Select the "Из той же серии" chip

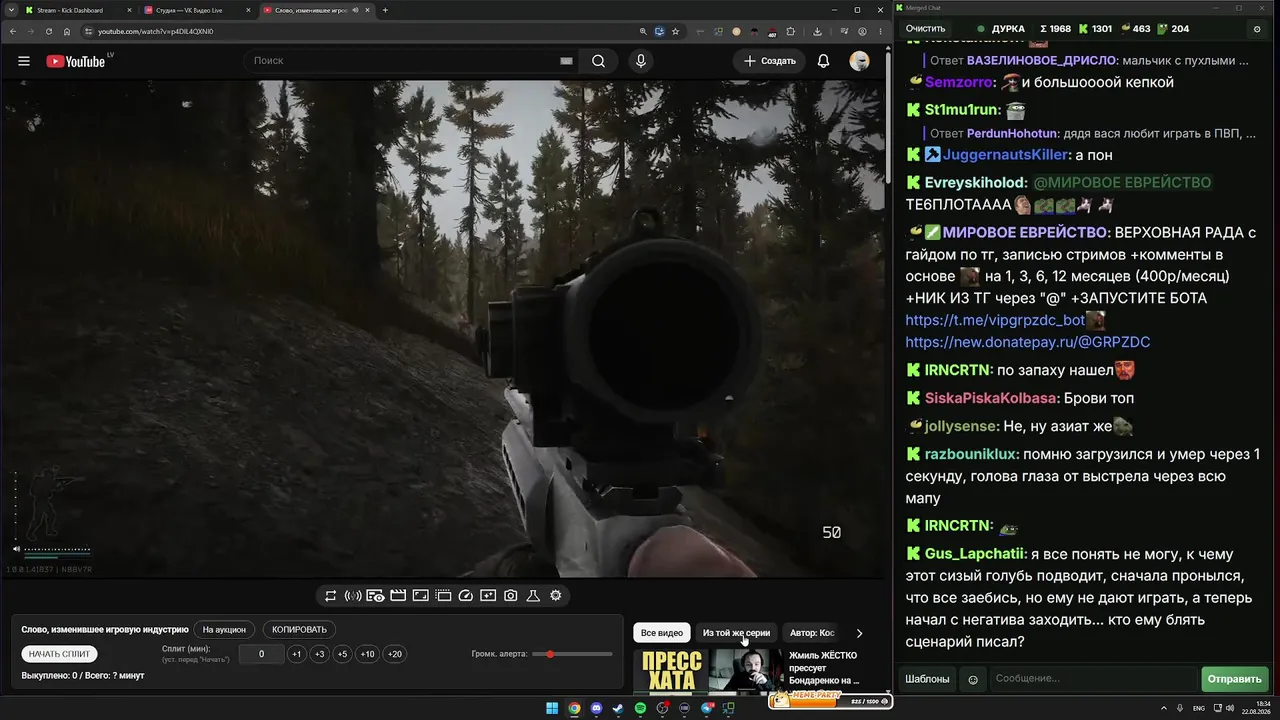click(737, 633)
